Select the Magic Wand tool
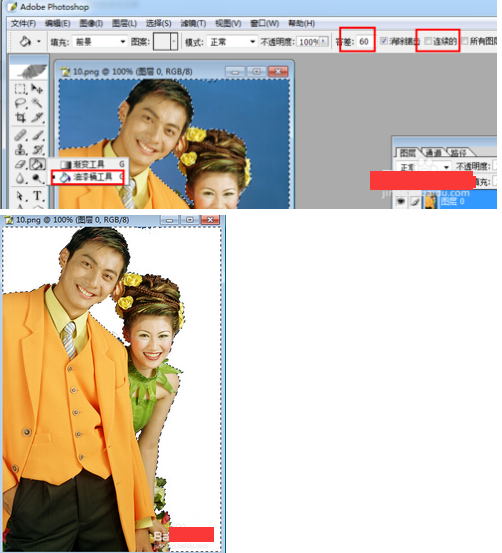The width and height of the screenshot is (502, 553). [37, 103]
